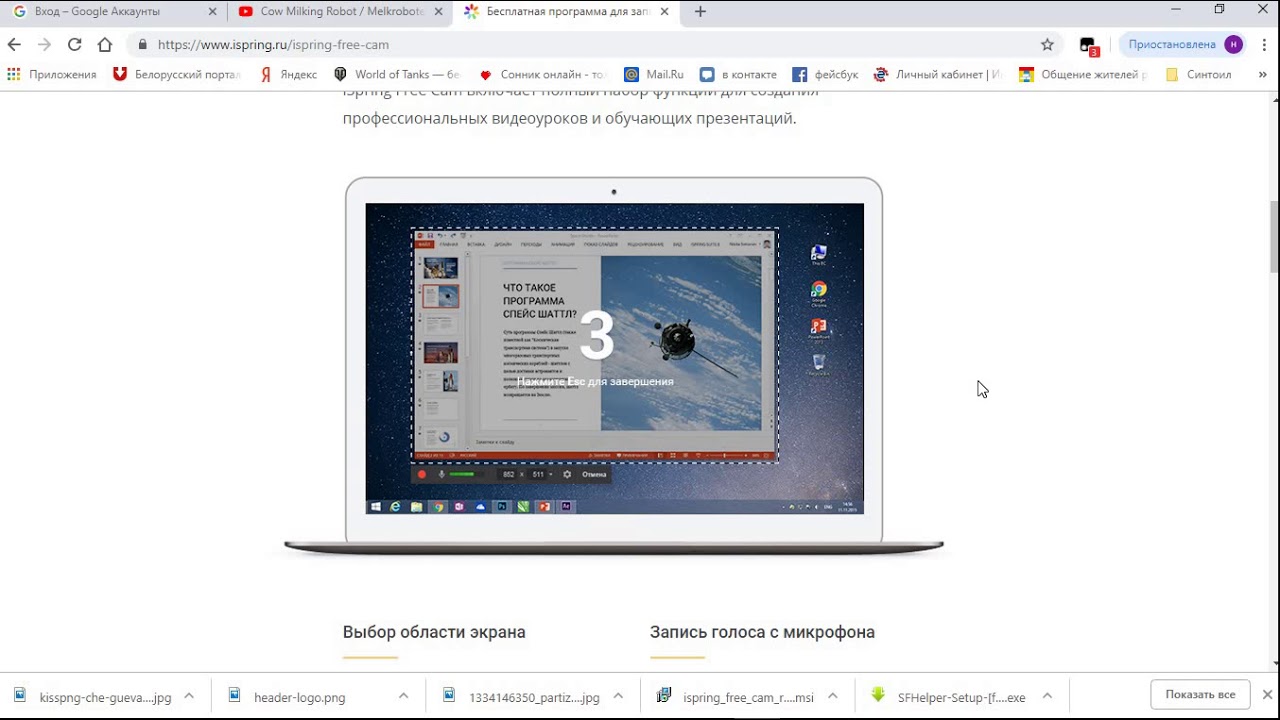Screen dimensions: 1280x720
Task: Open downloaded ispring_free_cam msi file
Action: [736, 697]
